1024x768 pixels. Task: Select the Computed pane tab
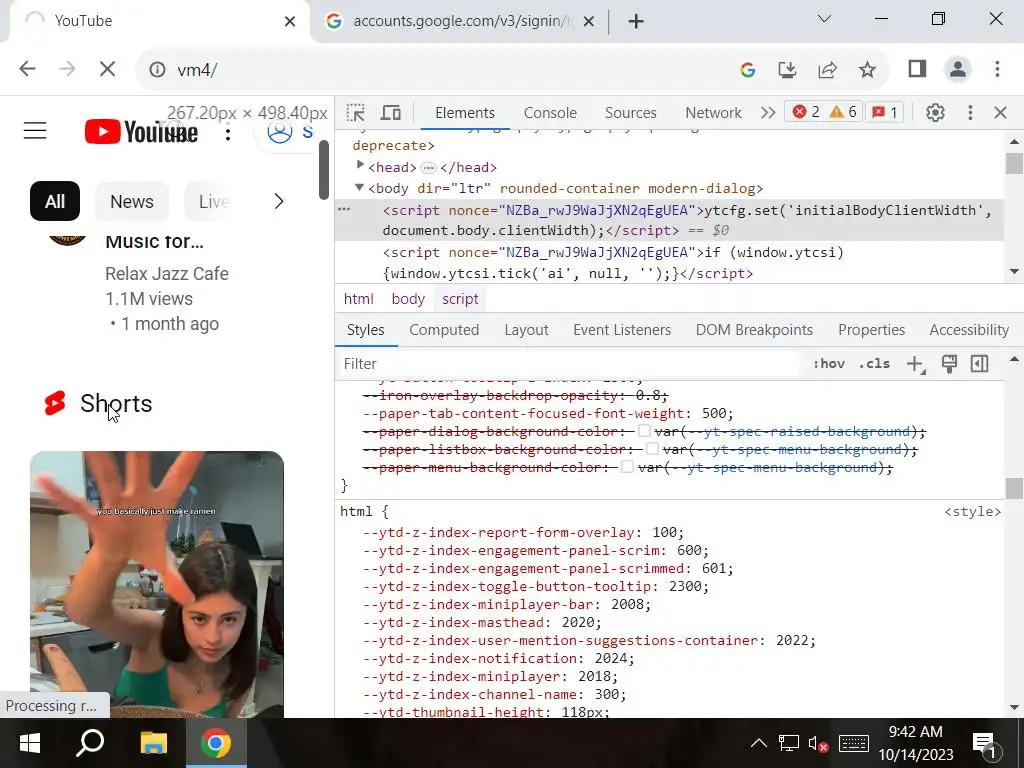(444, 330)
